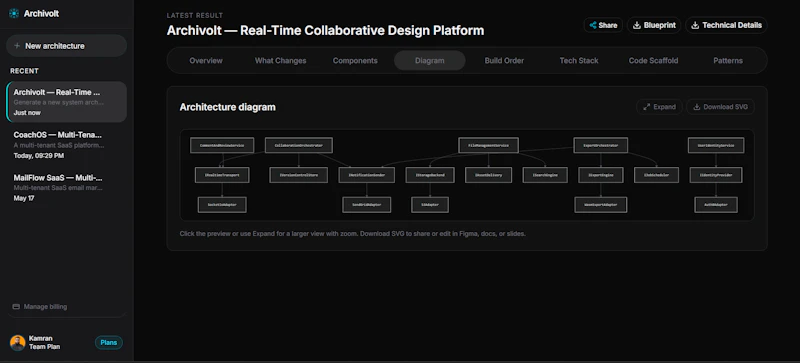Select the Diagram tab
The width and height of the screenshot is (800, 363).
pos(430,60)
